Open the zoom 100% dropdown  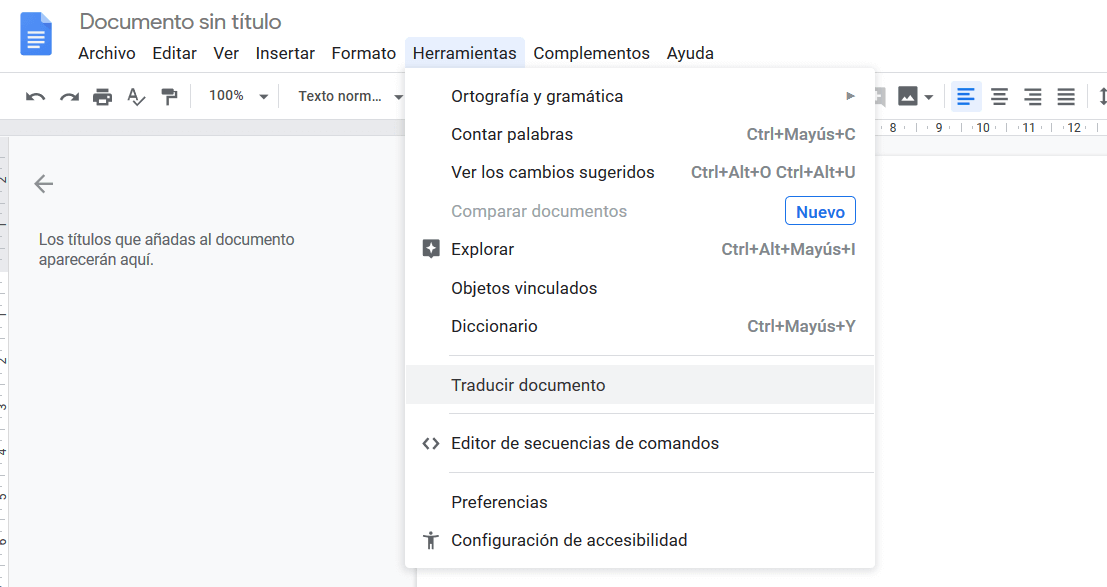coord(238,96)
